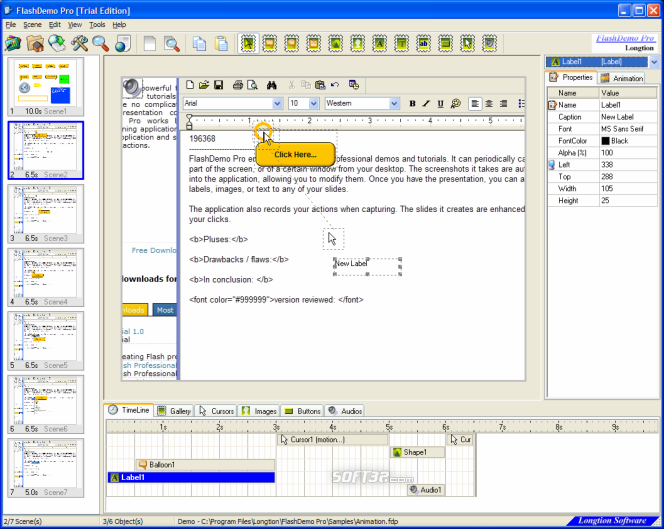
Task: Open the TimeLine tab
Action: [129, 410]
